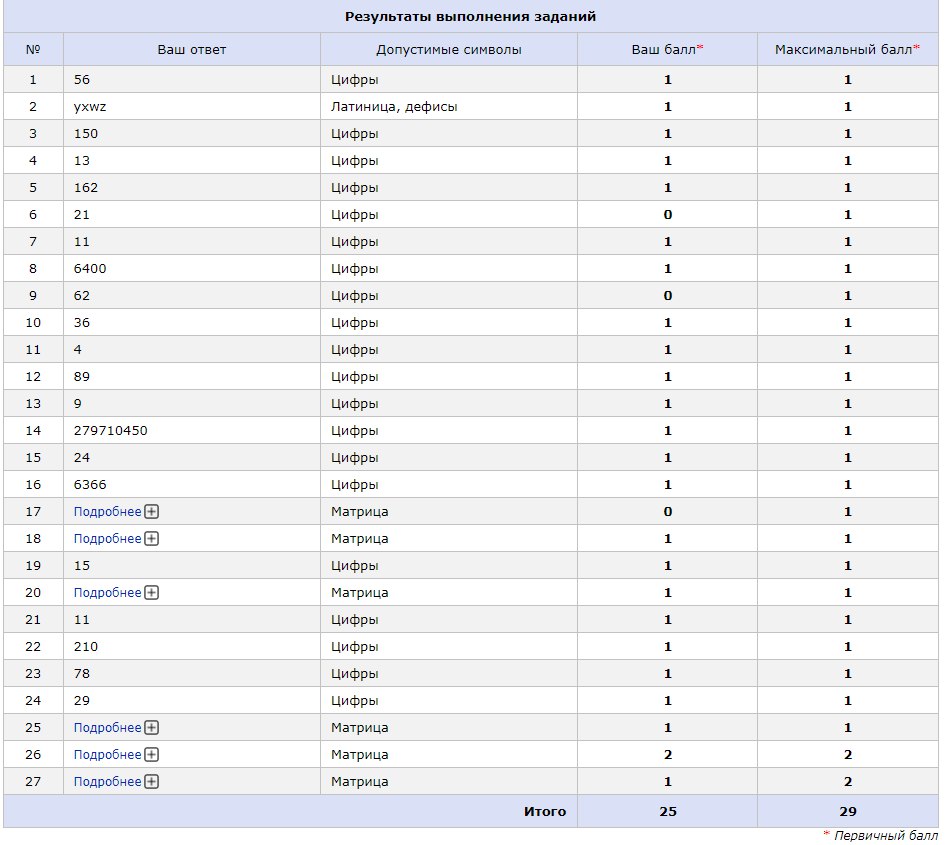Click the 'Допустимые символы' column header
This screenshot has width=950, height=845.
click(x=448, y=50)
